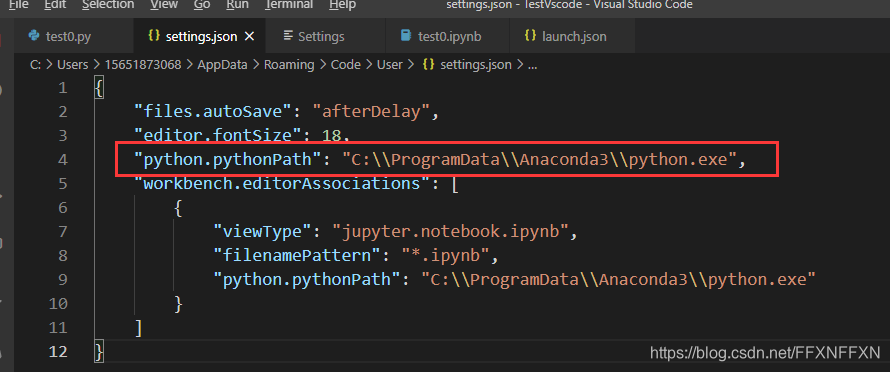The image size is (890, 372).
Task: Click the python.exe path string on line 9
Action: click(619, 279)
